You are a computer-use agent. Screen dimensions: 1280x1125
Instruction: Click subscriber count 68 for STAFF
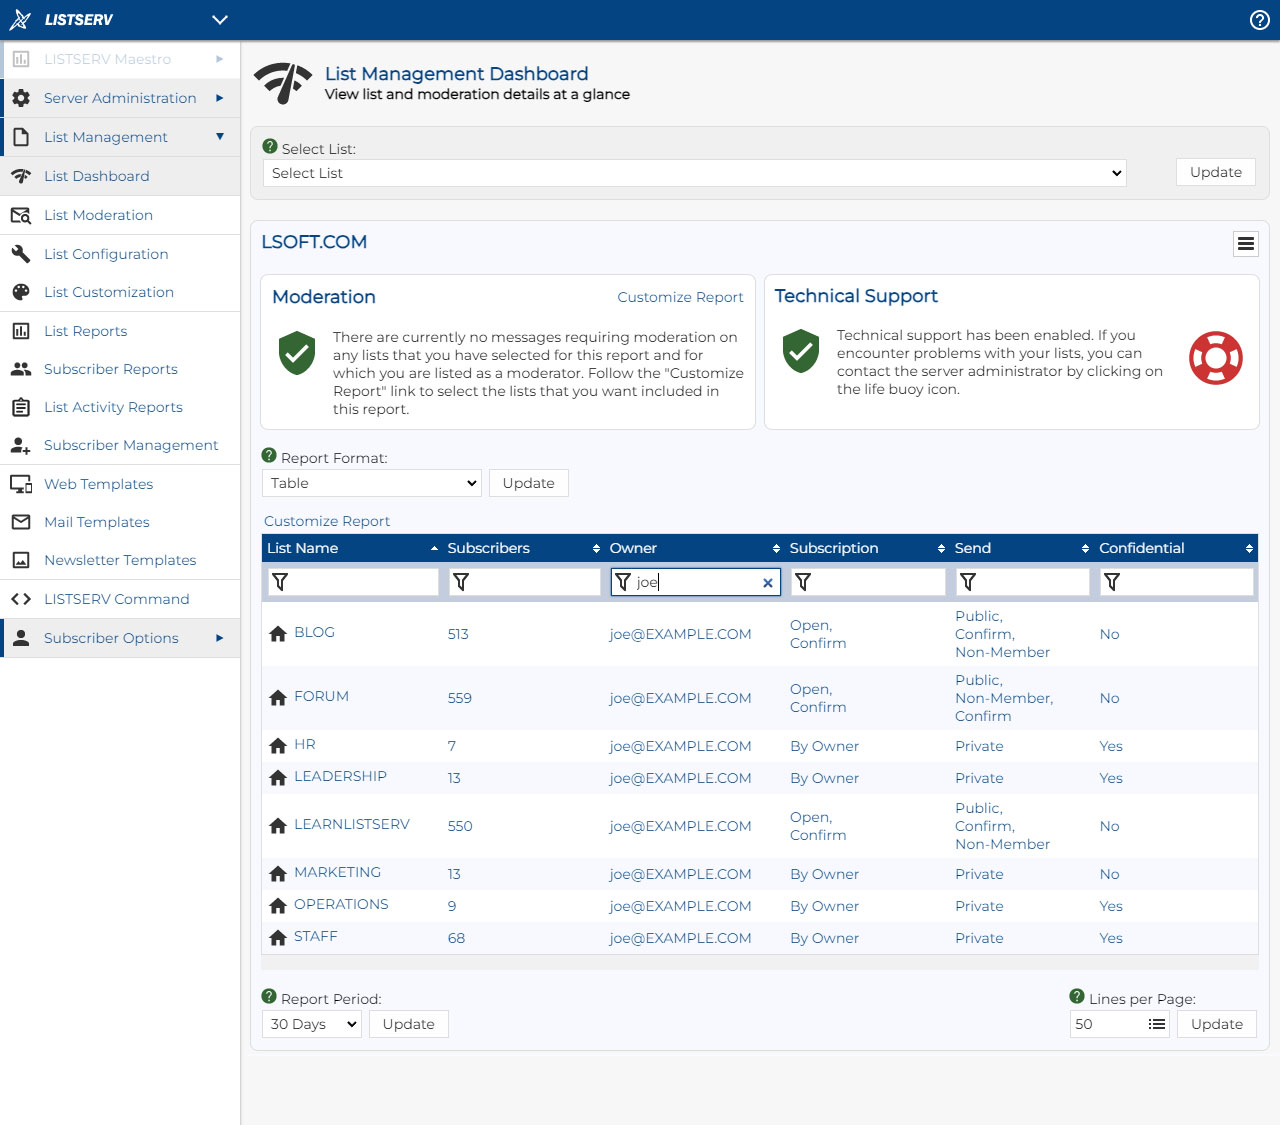point(456,938)
